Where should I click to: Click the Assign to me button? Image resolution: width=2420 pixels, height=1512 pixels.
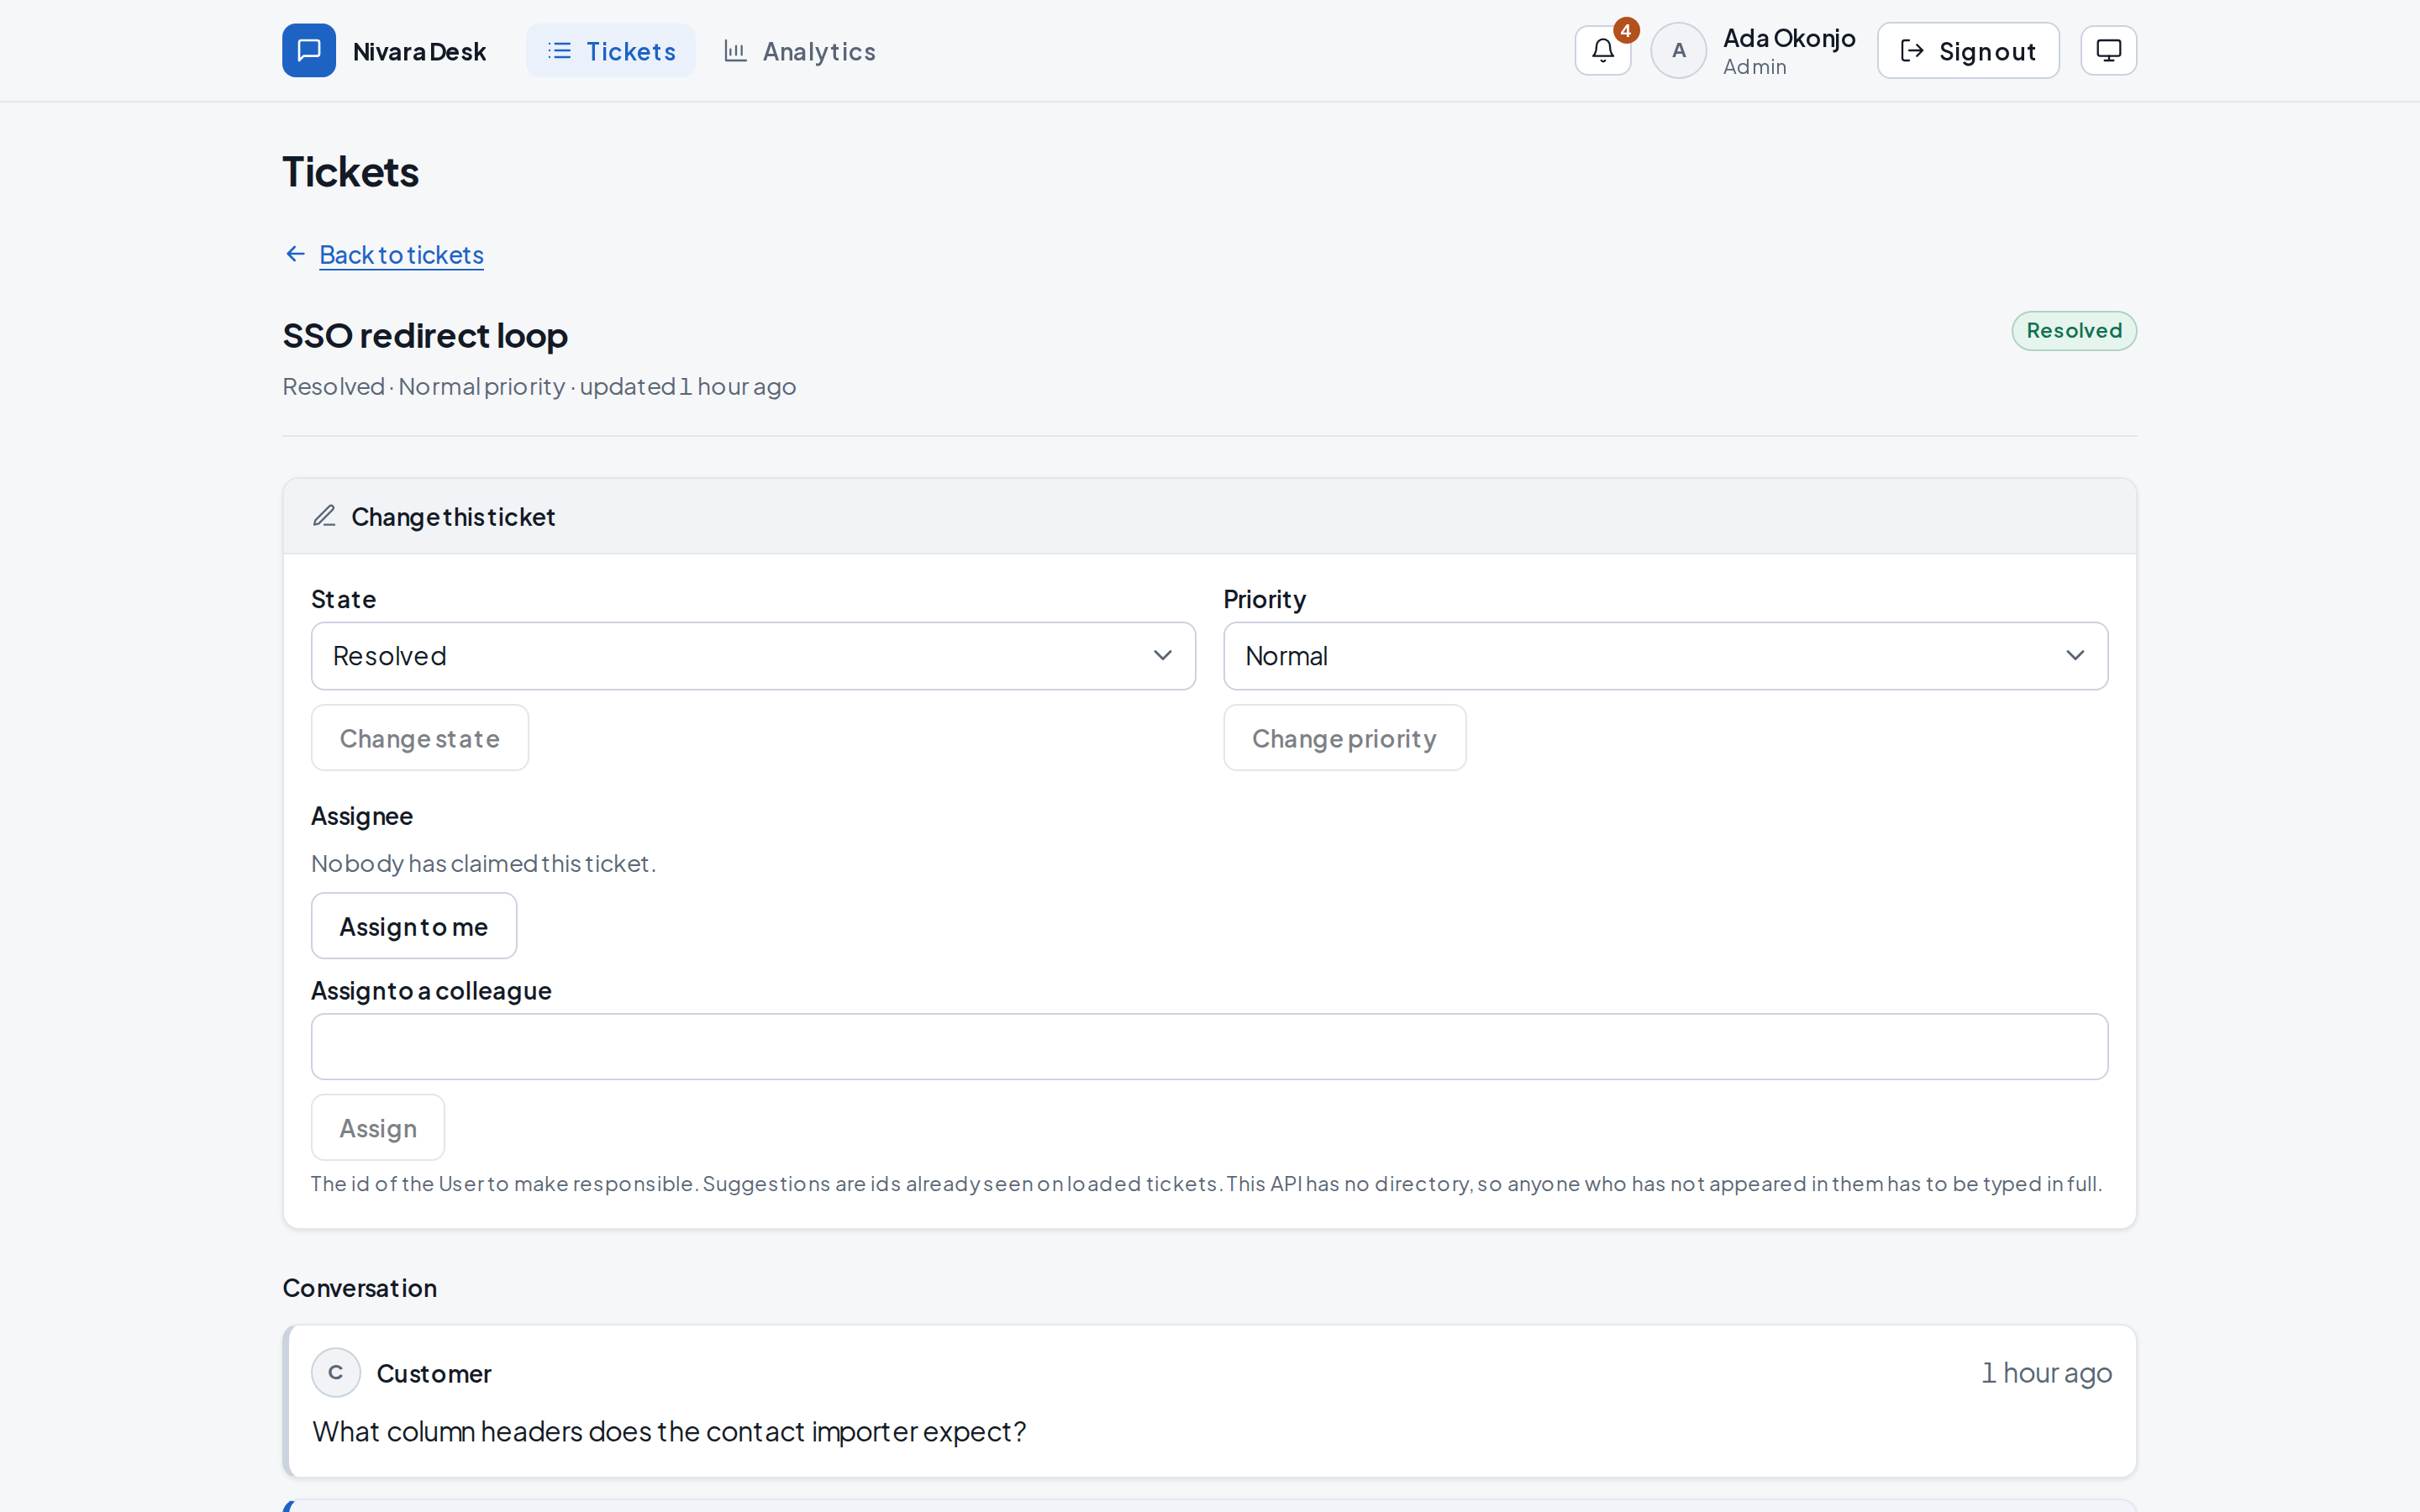coord(414,926)
